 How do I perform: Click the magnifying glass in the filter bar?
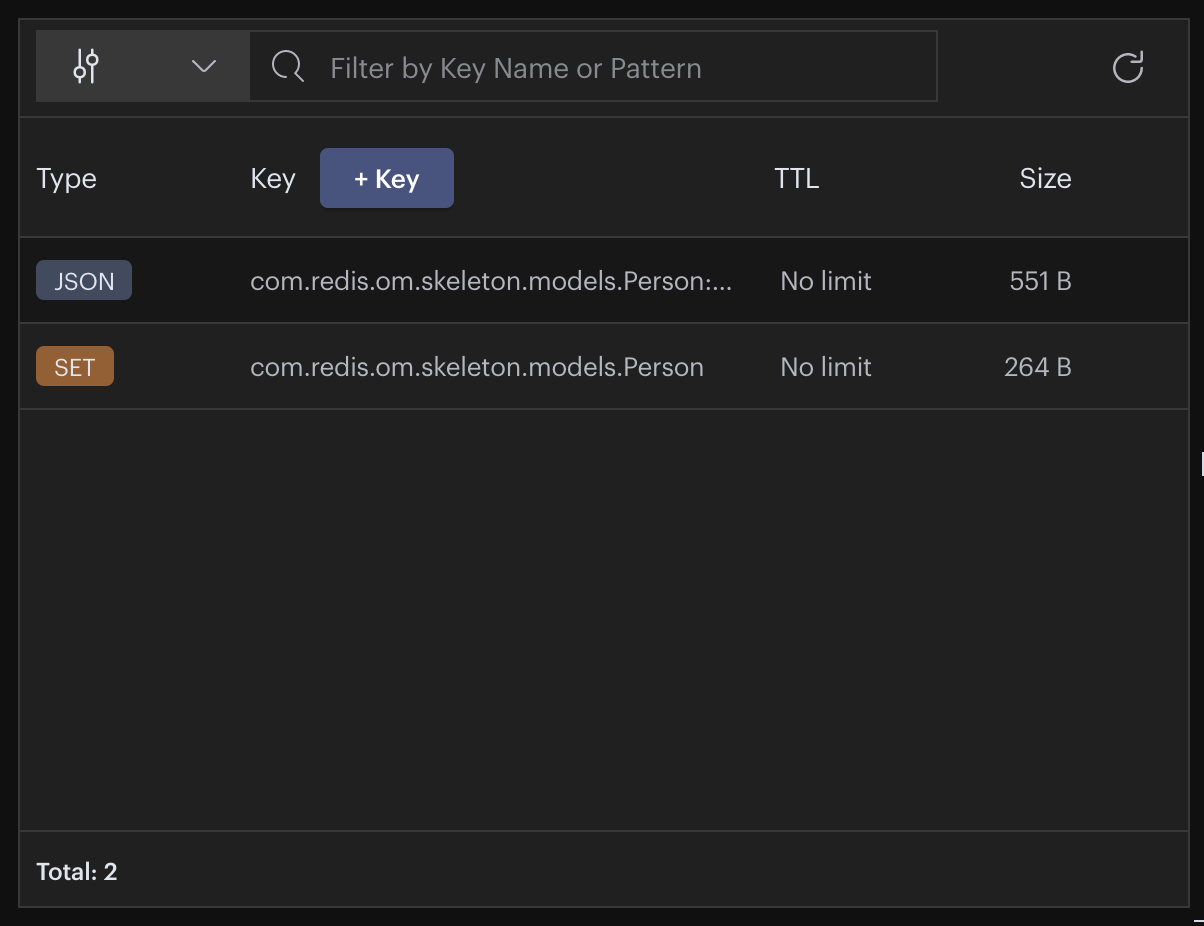coord(286,66)
